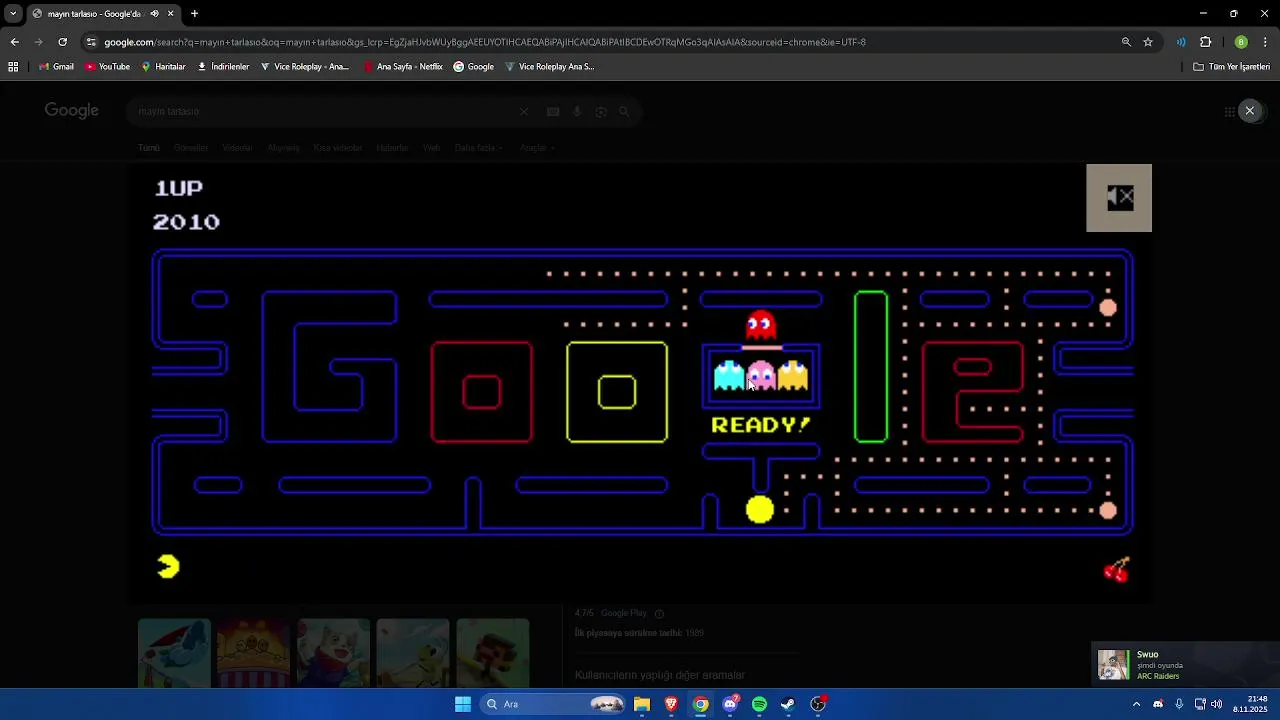Open the Chrome three-dot menu
Screen dimensions: 1280x720
tap(1265, 42)
